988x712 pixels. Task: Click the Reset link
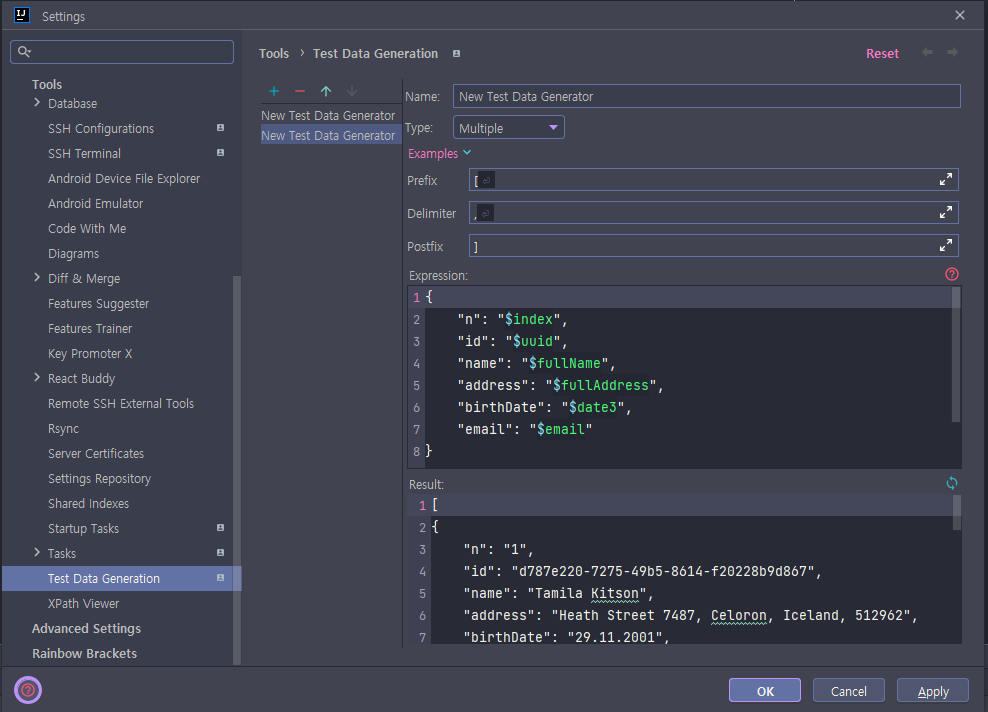coord(882,54)
